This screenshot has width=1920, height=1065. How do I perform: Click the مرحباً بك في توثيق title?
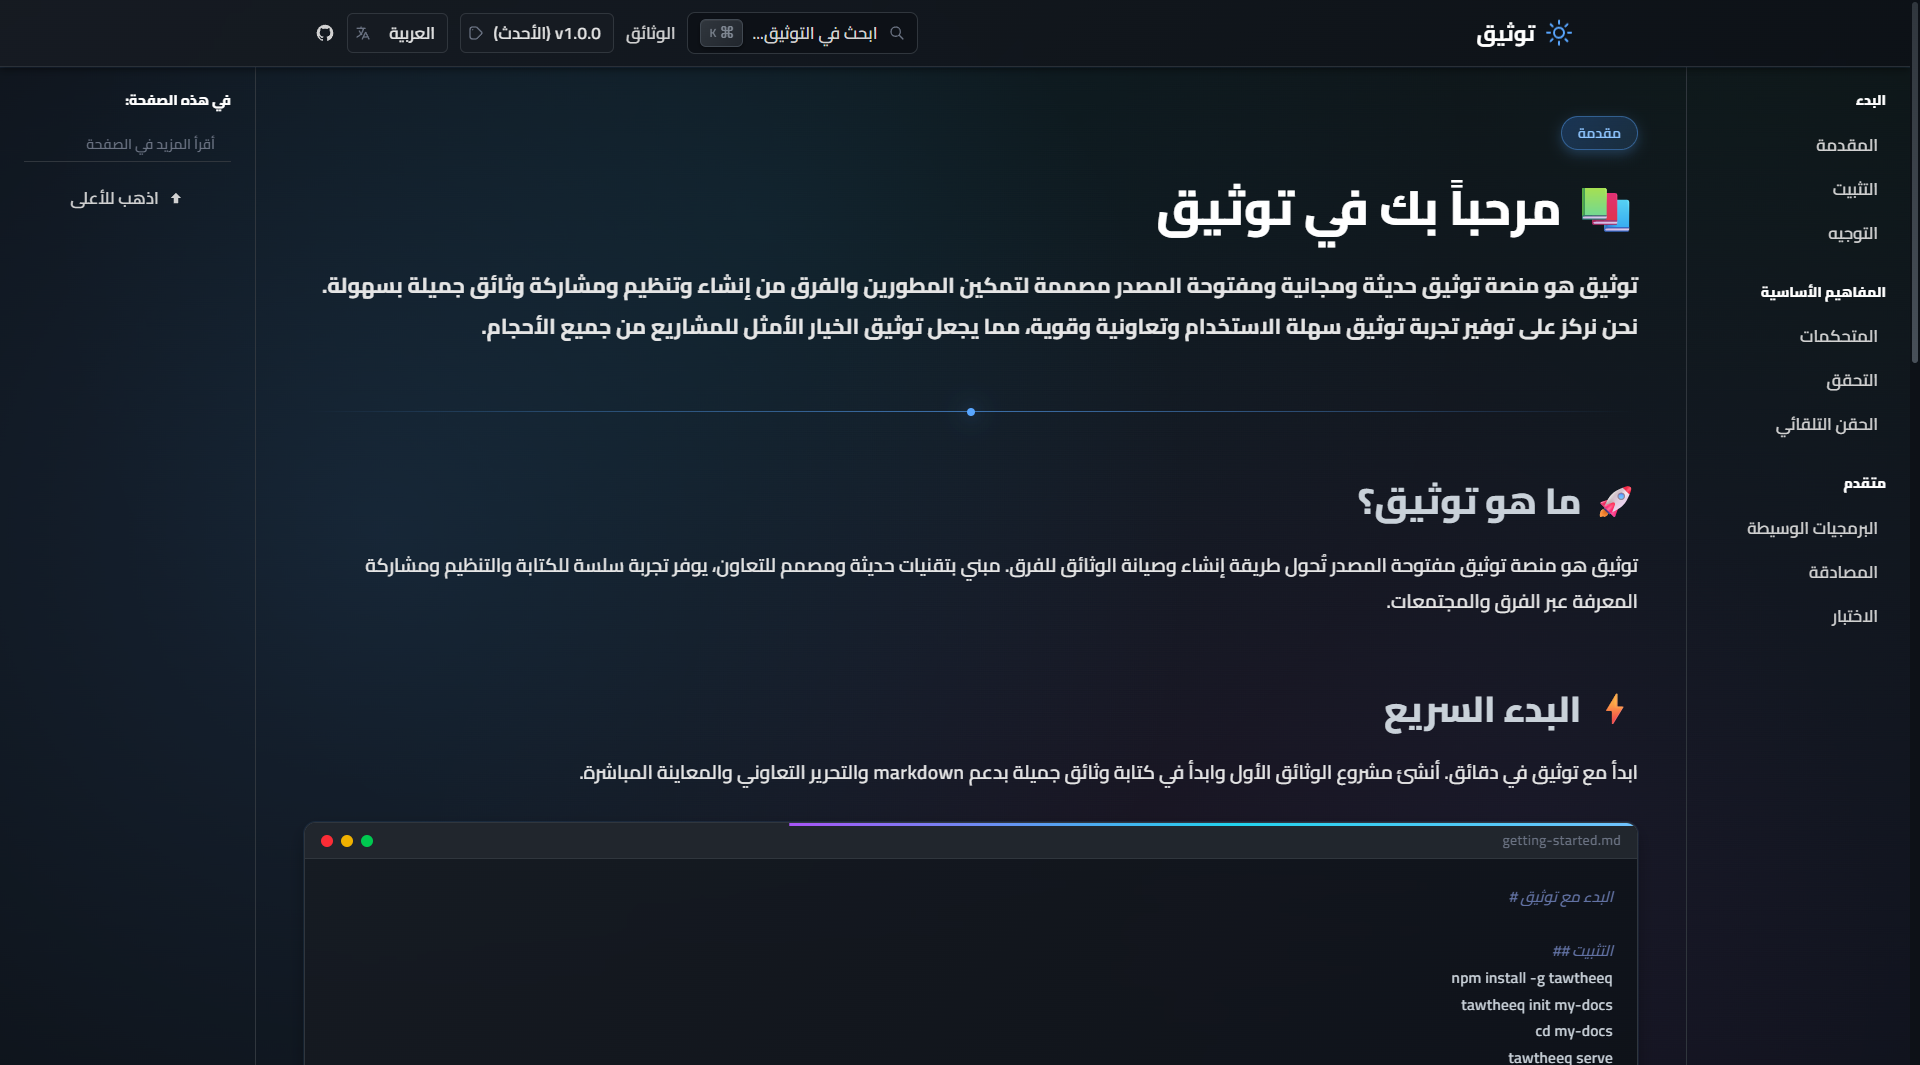coord(1358,210)
